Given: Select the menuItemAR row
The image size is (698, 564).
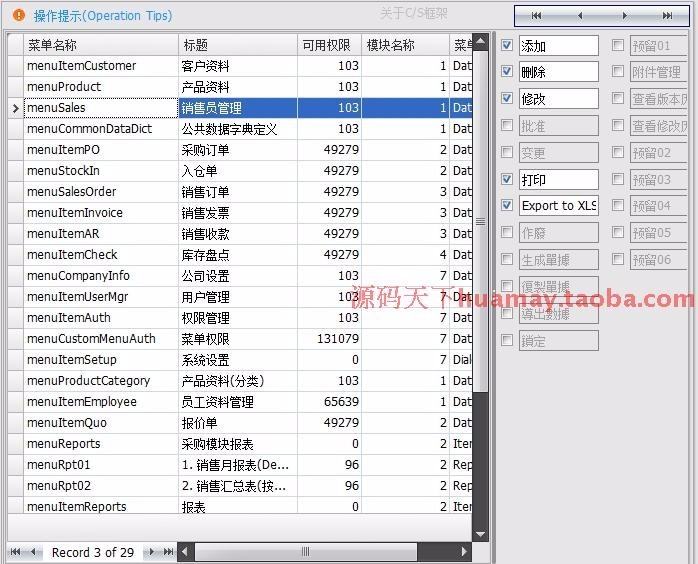Looking at the screenshot, I should click(x=240, y=234).
